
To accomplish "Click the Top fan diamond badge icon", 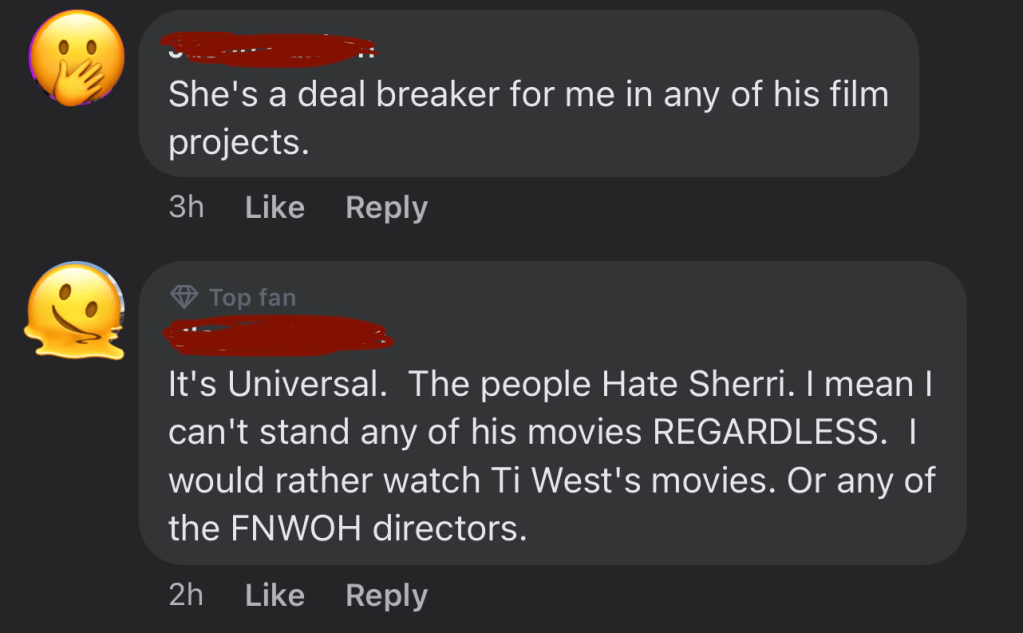I will 185,297.
